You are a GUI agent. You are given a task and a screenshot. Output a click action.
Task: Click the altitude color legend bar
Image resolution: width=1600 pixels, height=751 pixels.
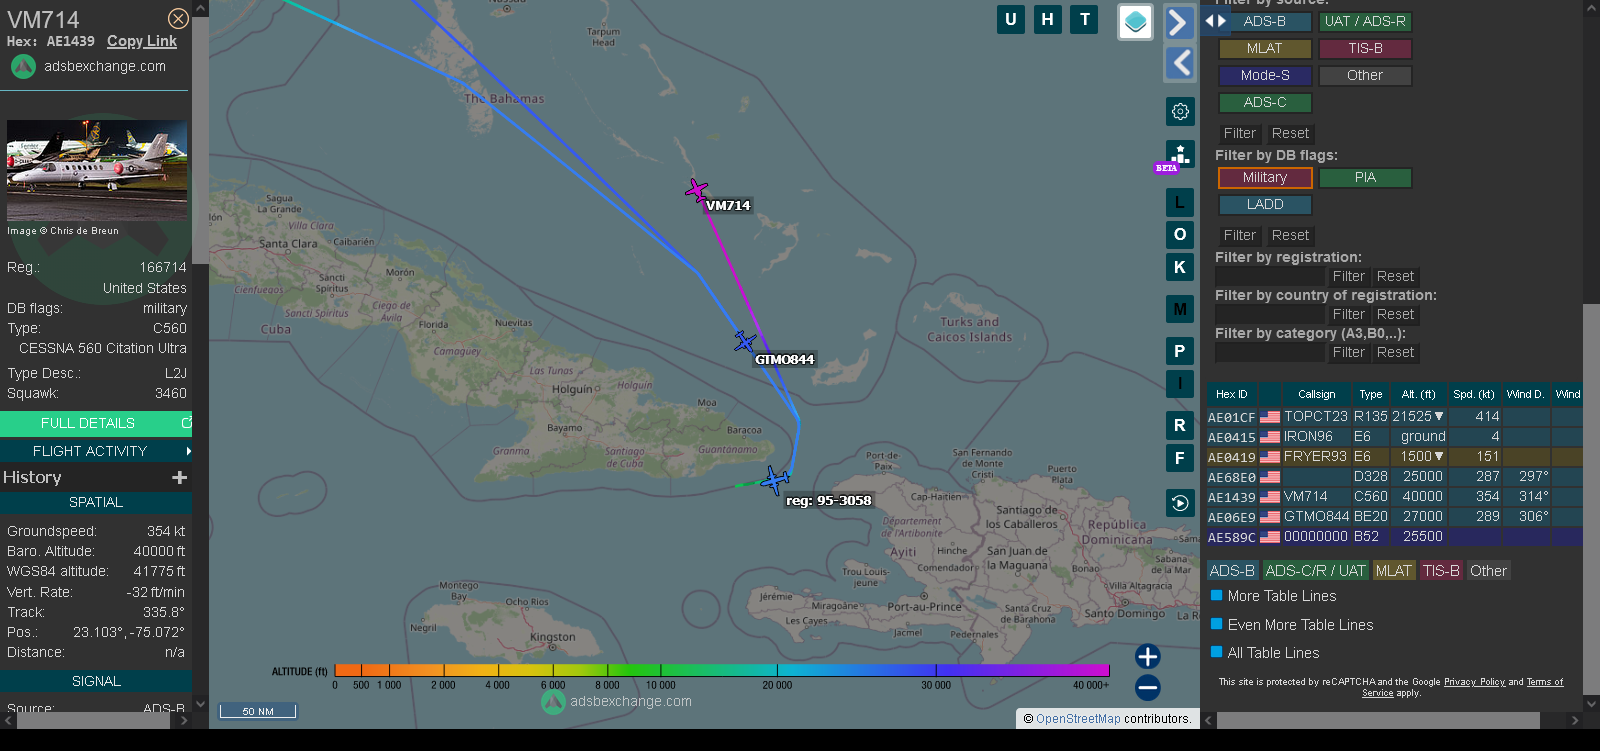(722, 670)
